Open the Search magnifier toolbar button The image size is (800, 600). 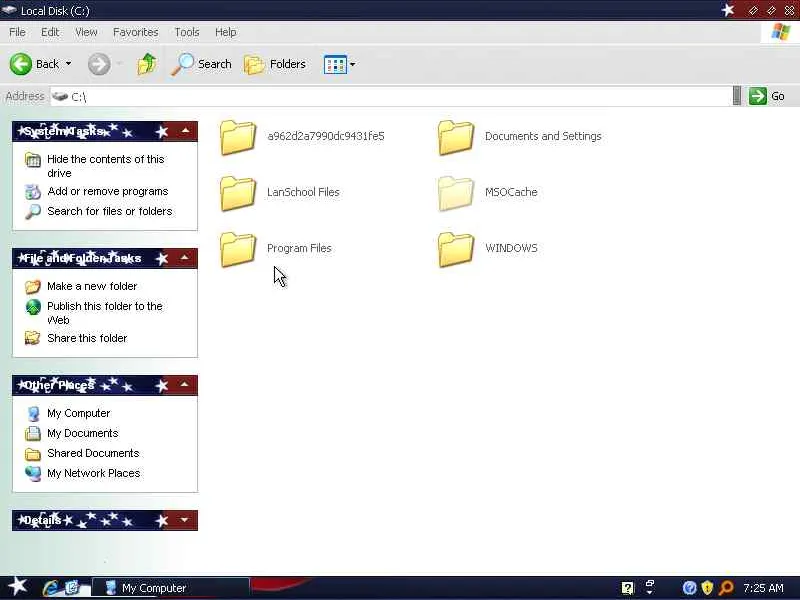click(x=201, y=64)
